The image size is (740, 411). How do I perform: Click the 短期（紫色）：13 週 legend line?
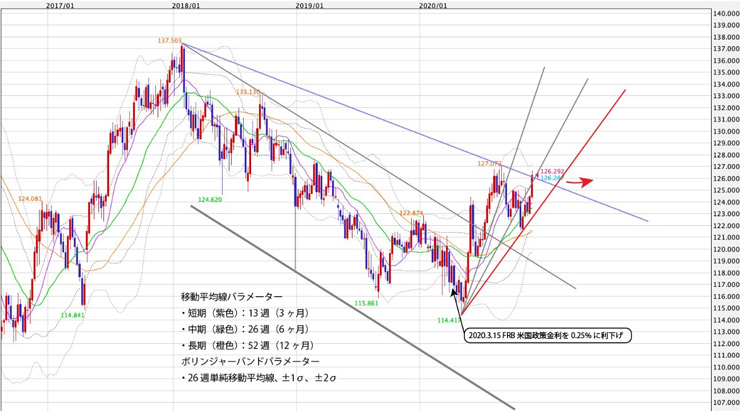[x=245, y=313]
